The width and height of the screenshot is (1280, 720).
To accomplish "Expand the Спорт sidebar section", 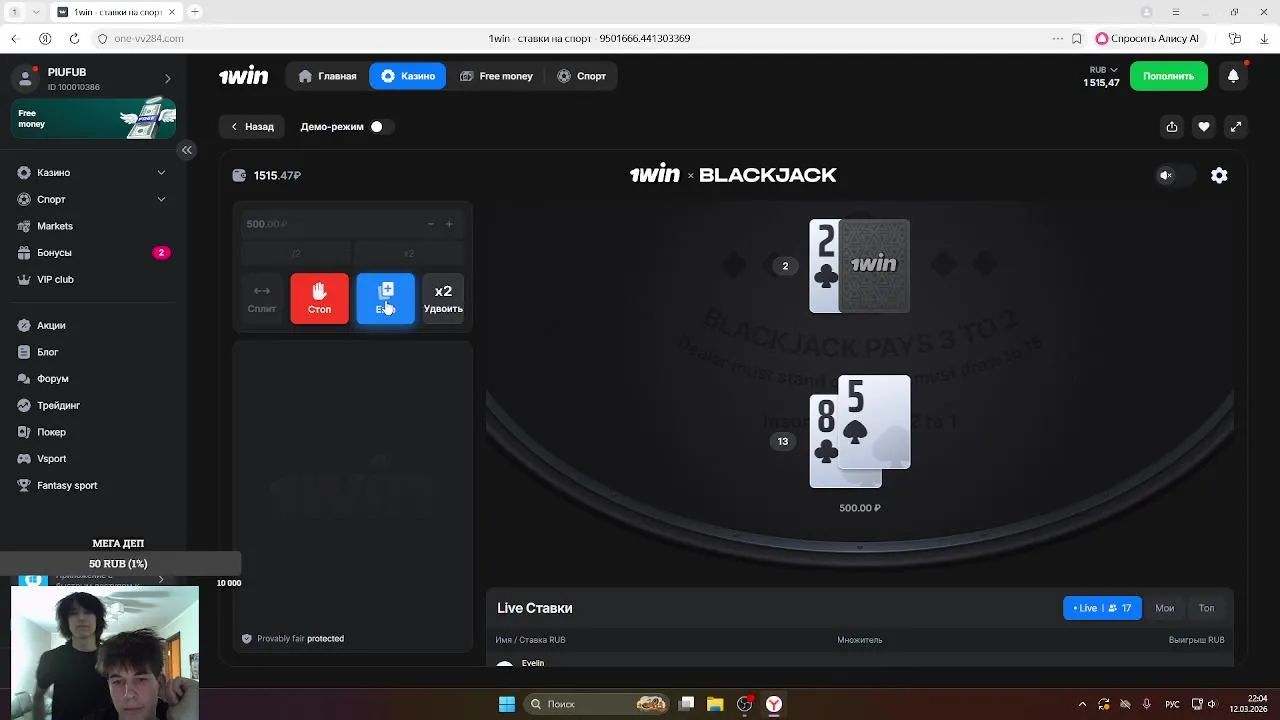I will point(161,199).
